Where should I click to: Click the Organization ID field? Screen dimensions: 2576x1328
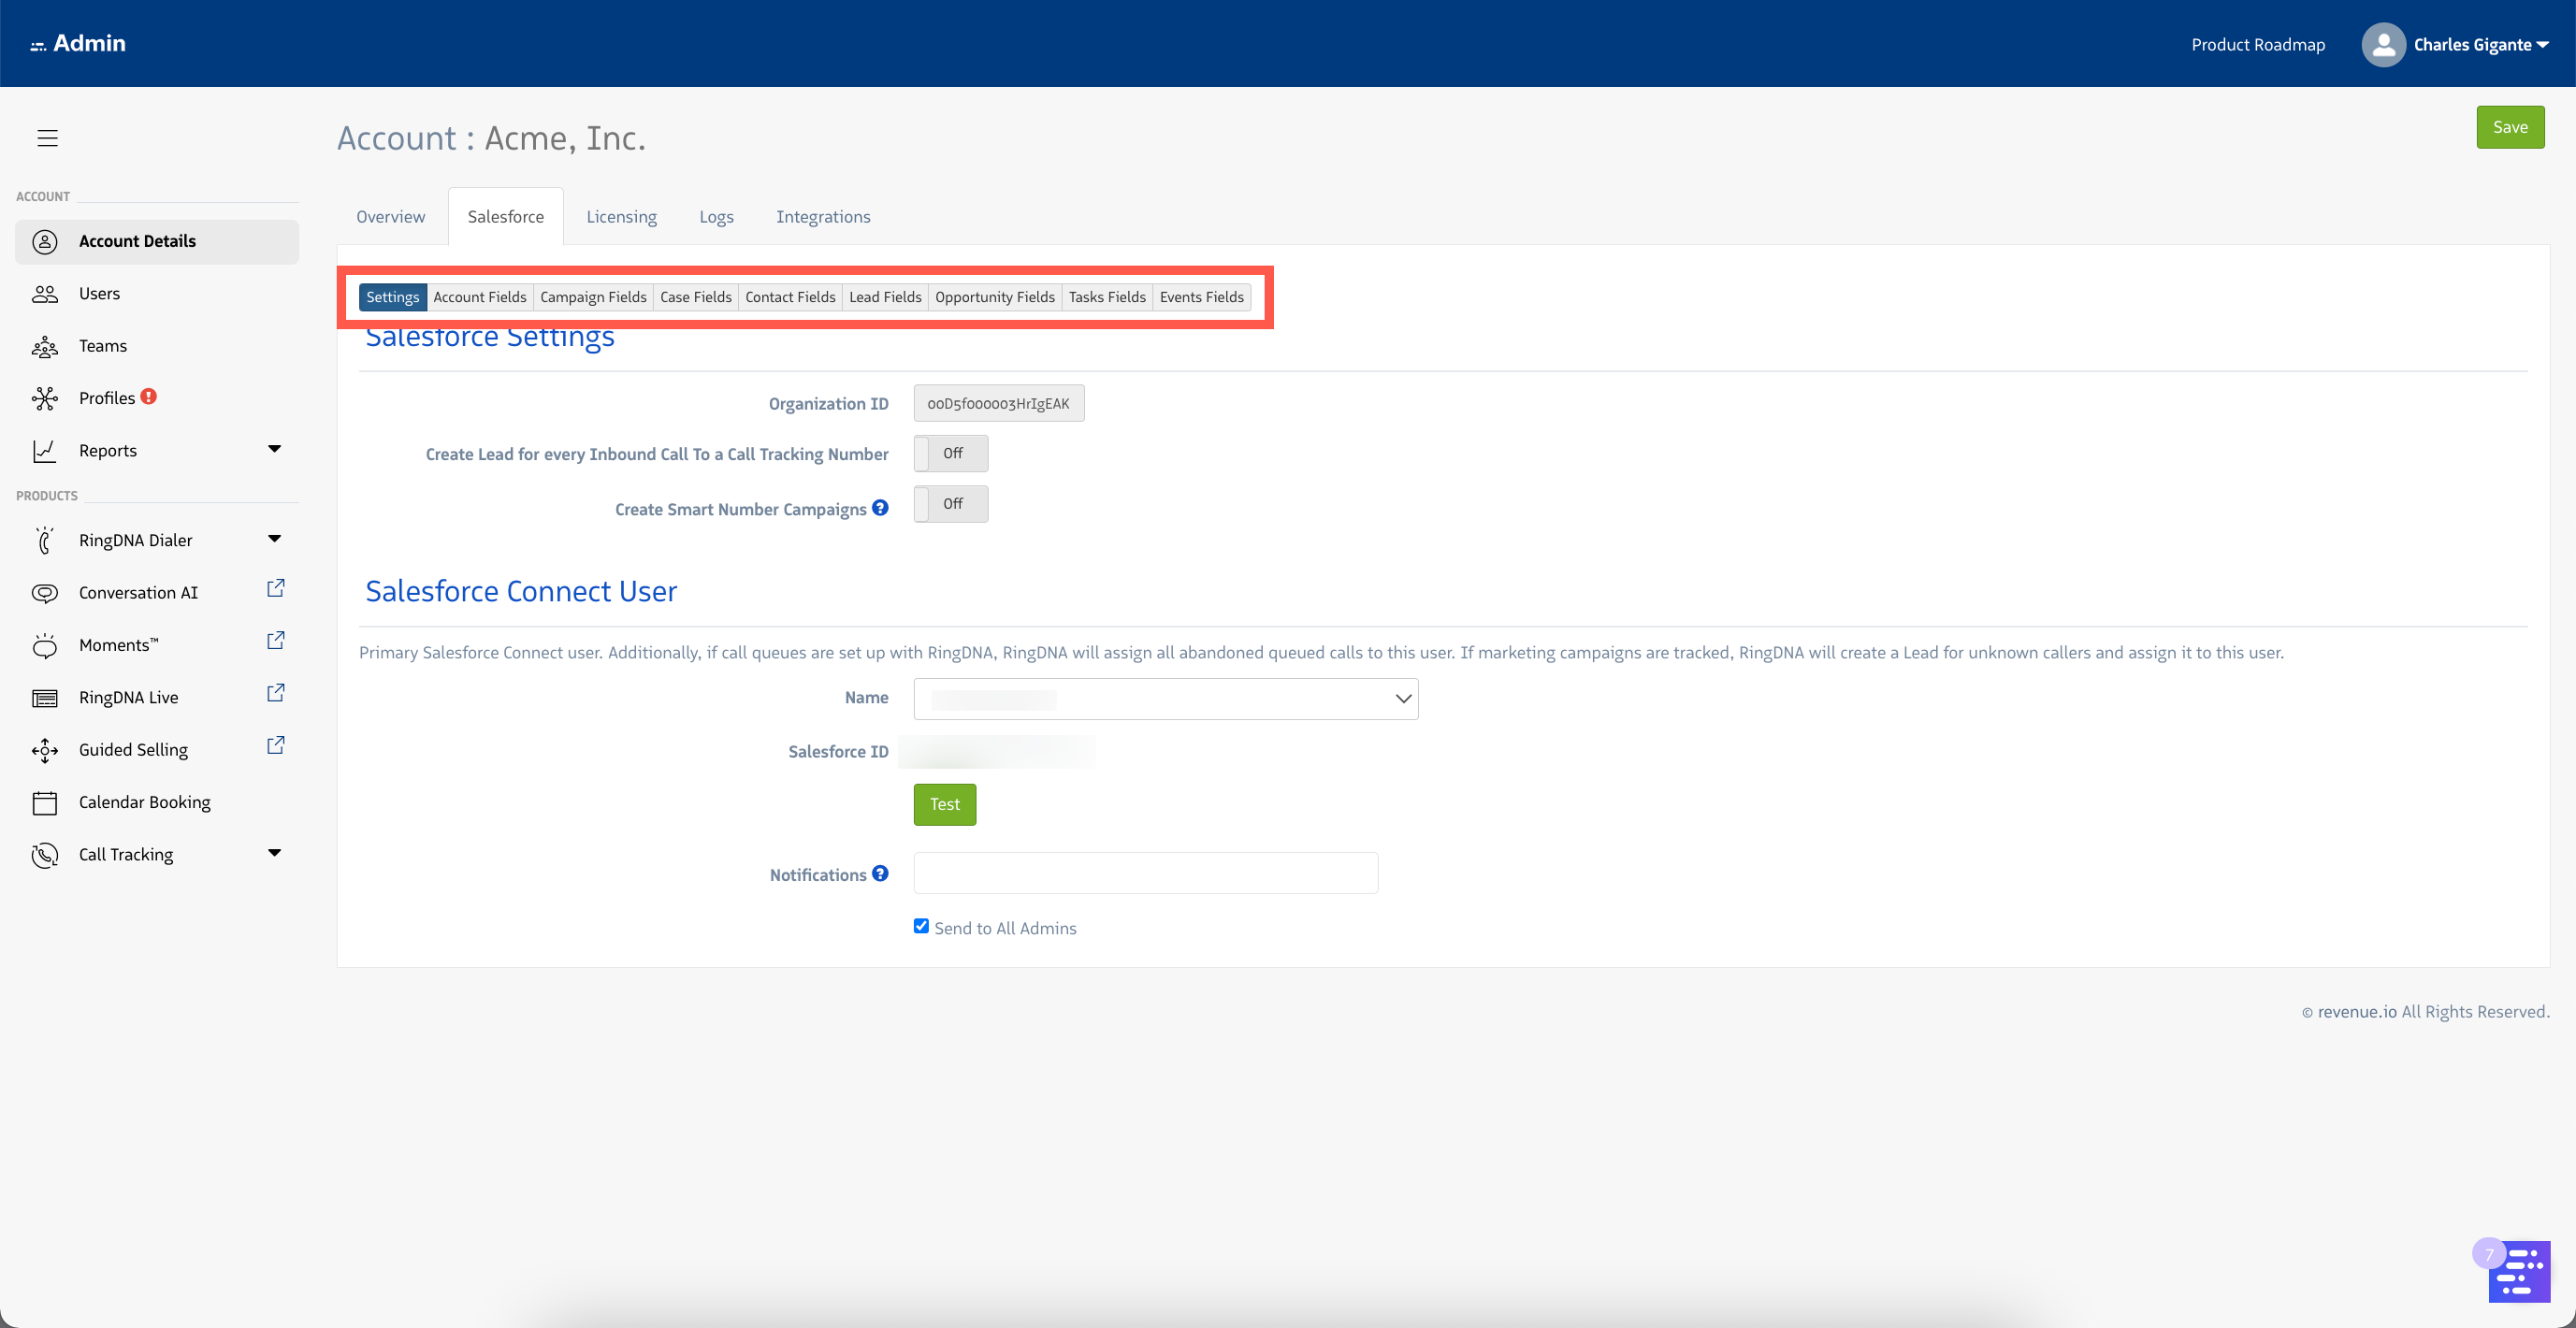click(x=999, y=403)
